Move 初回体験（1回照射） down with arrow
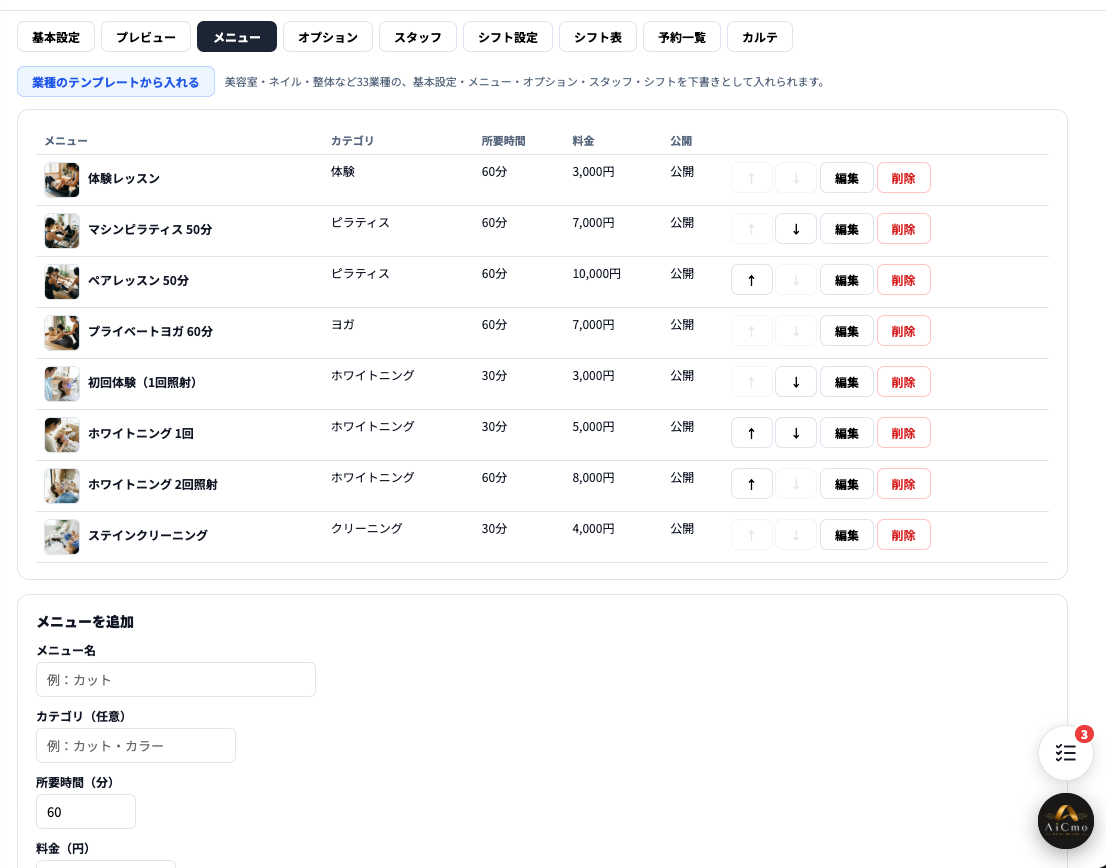The image size is (1106, 868). 796,382
